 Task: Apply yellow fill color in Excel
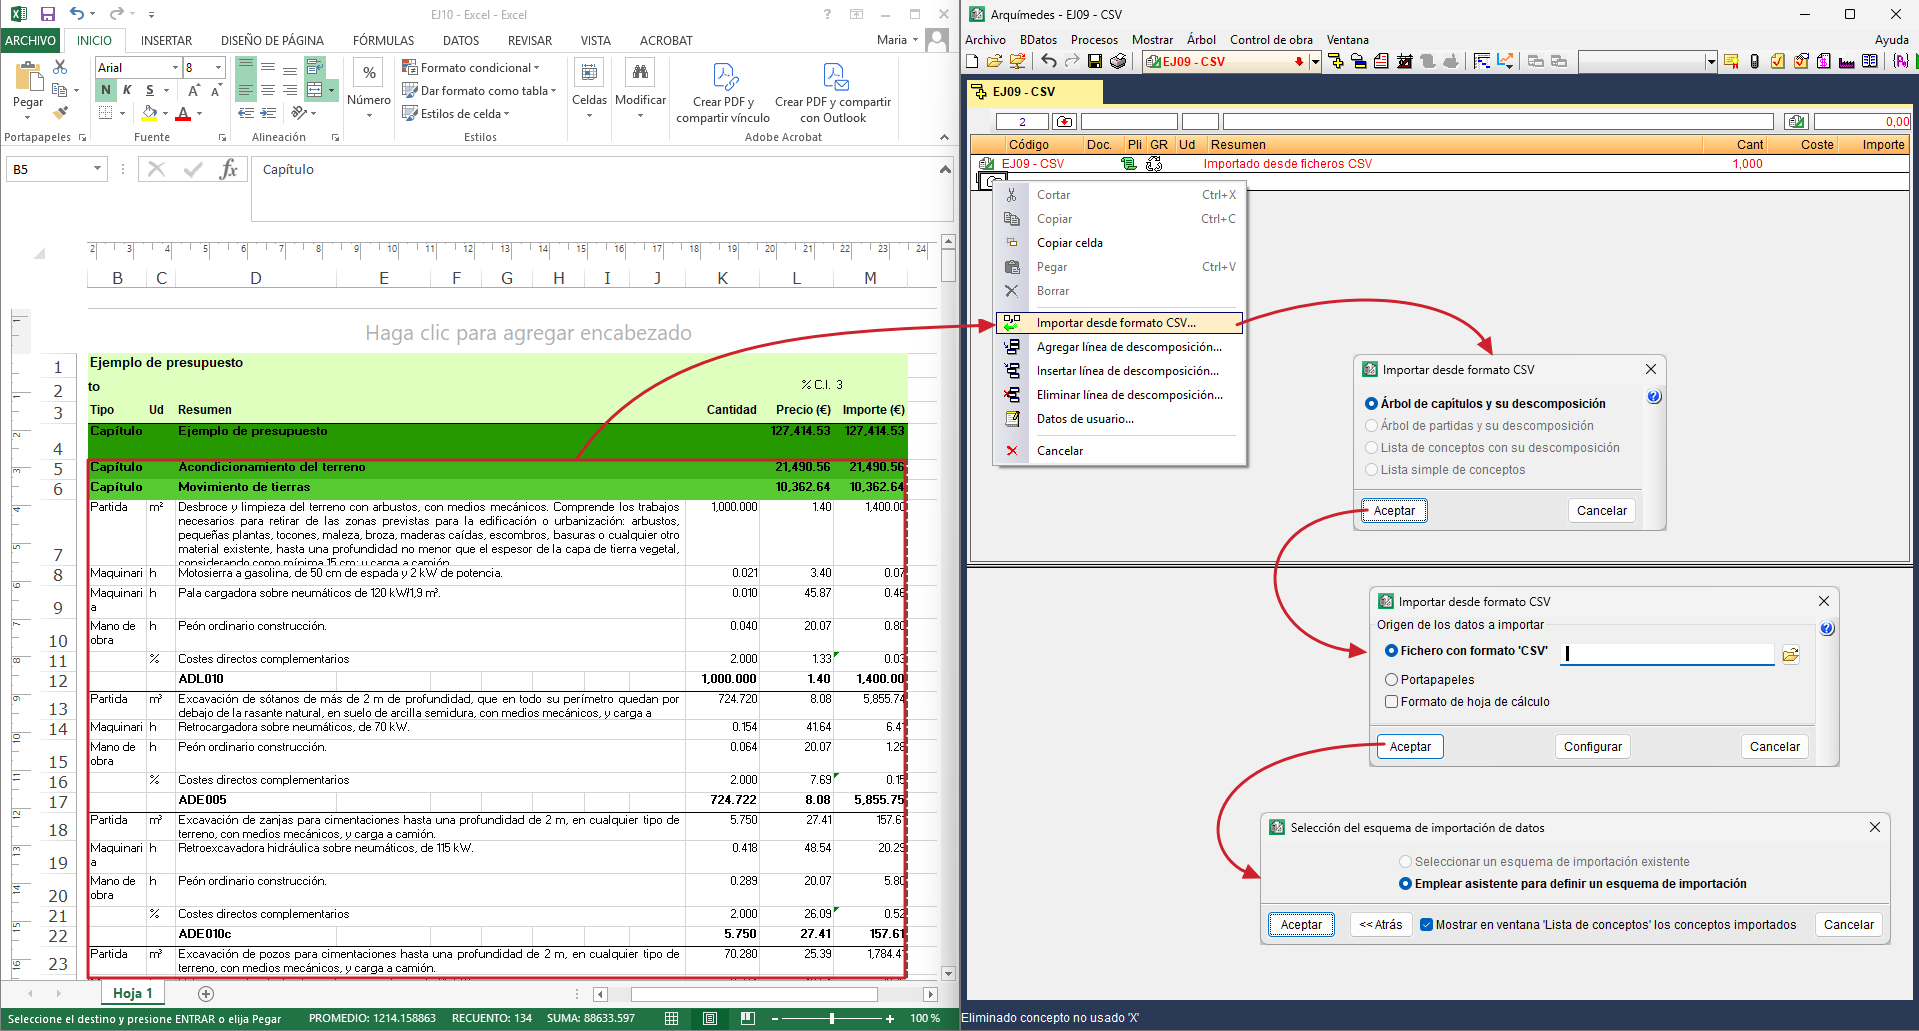point(149,113)
